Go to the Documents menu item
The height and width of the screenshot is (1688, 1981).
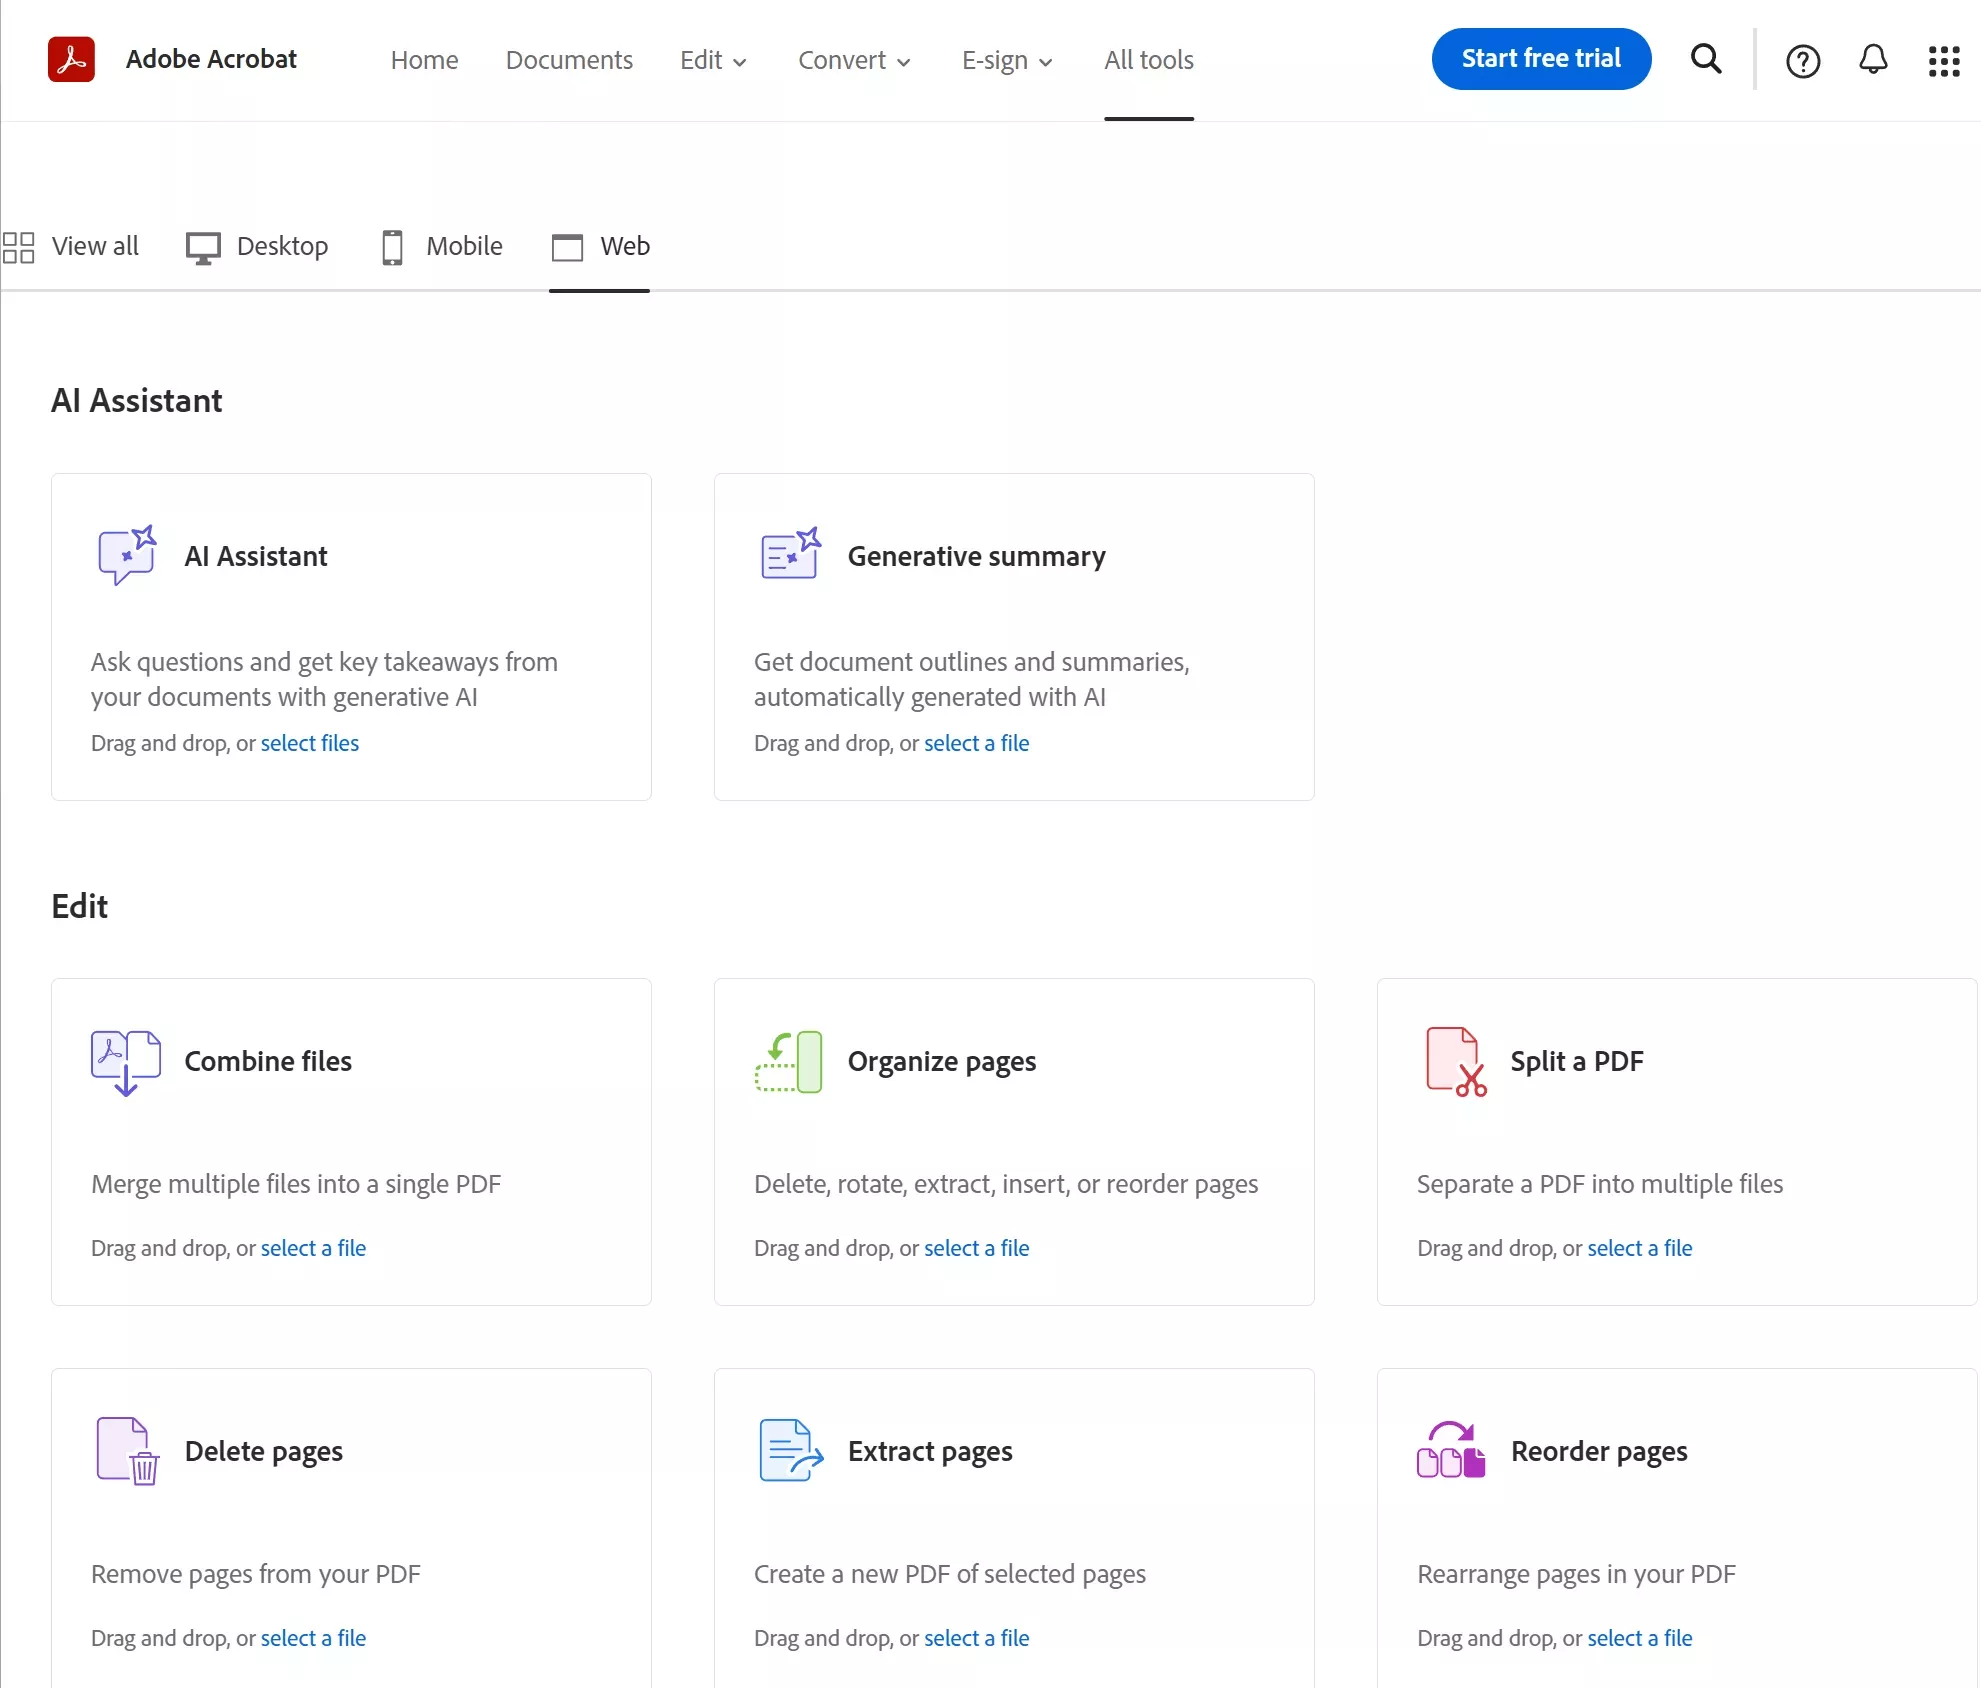[569, 60]
